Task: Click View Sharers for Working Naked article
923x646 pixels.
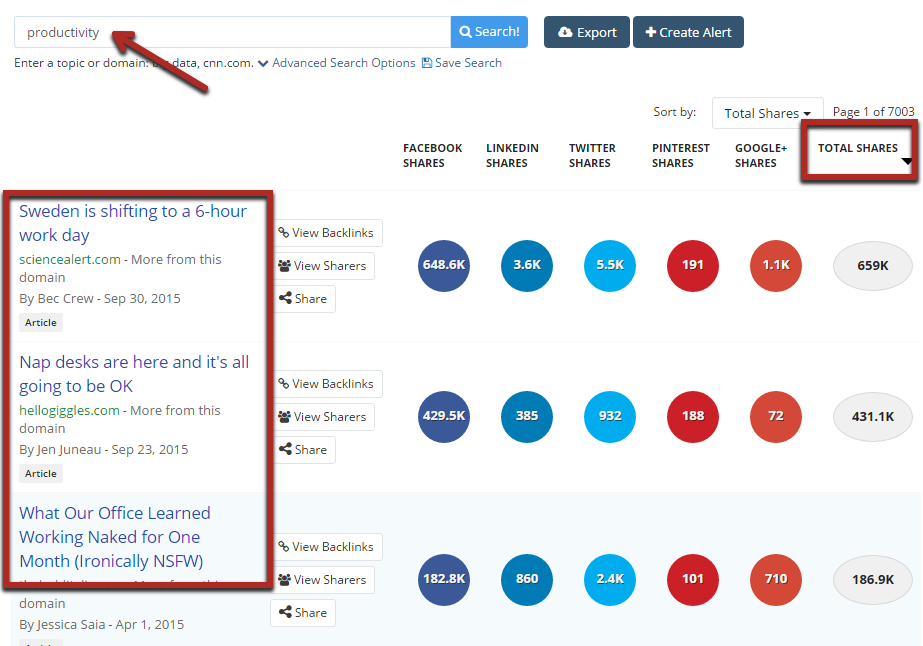Action: pyautogui.click(x=323, y=580)
